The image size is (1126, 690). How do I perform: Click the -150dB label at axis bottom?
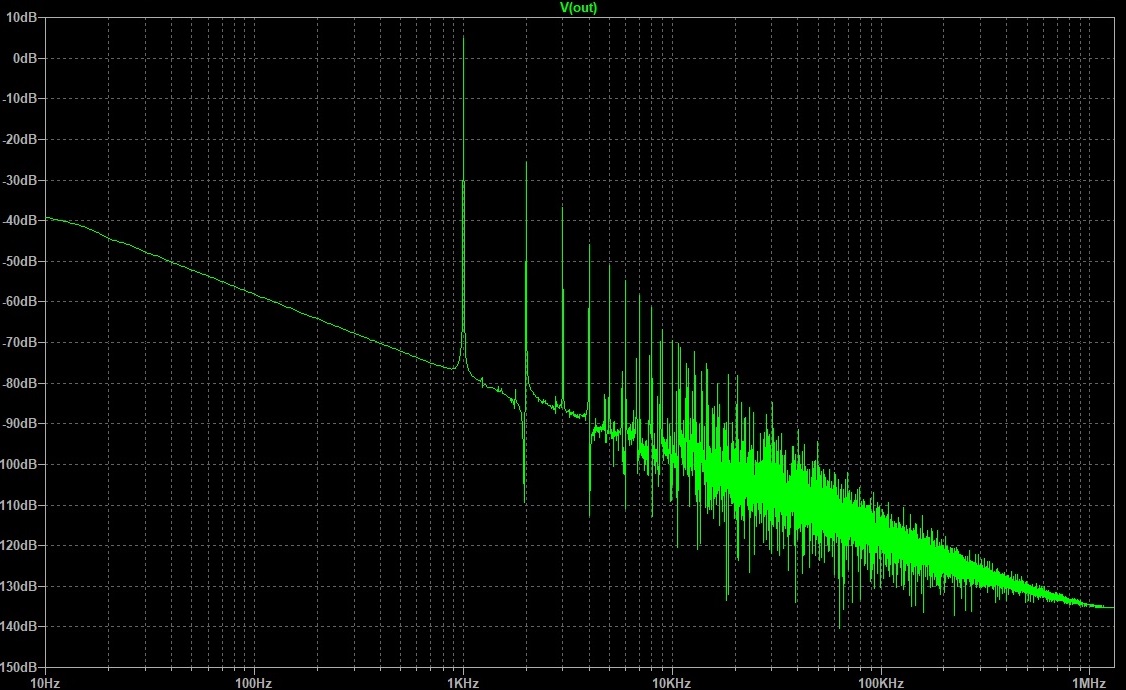click(20, 667)
